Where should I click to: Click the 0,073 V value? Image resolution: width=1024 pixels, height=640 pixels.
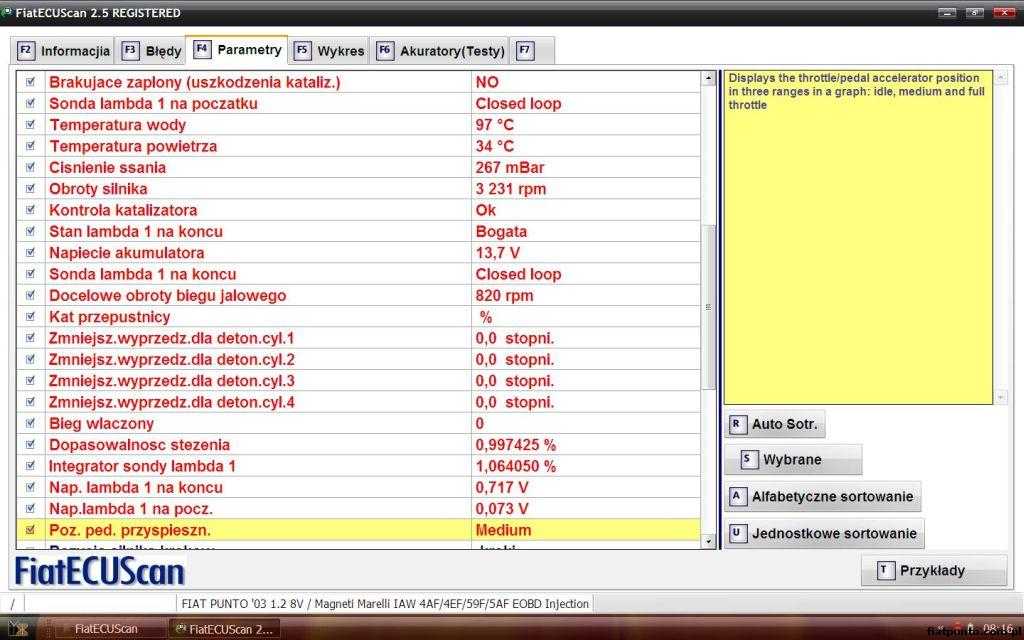click(x=502, y=509)
